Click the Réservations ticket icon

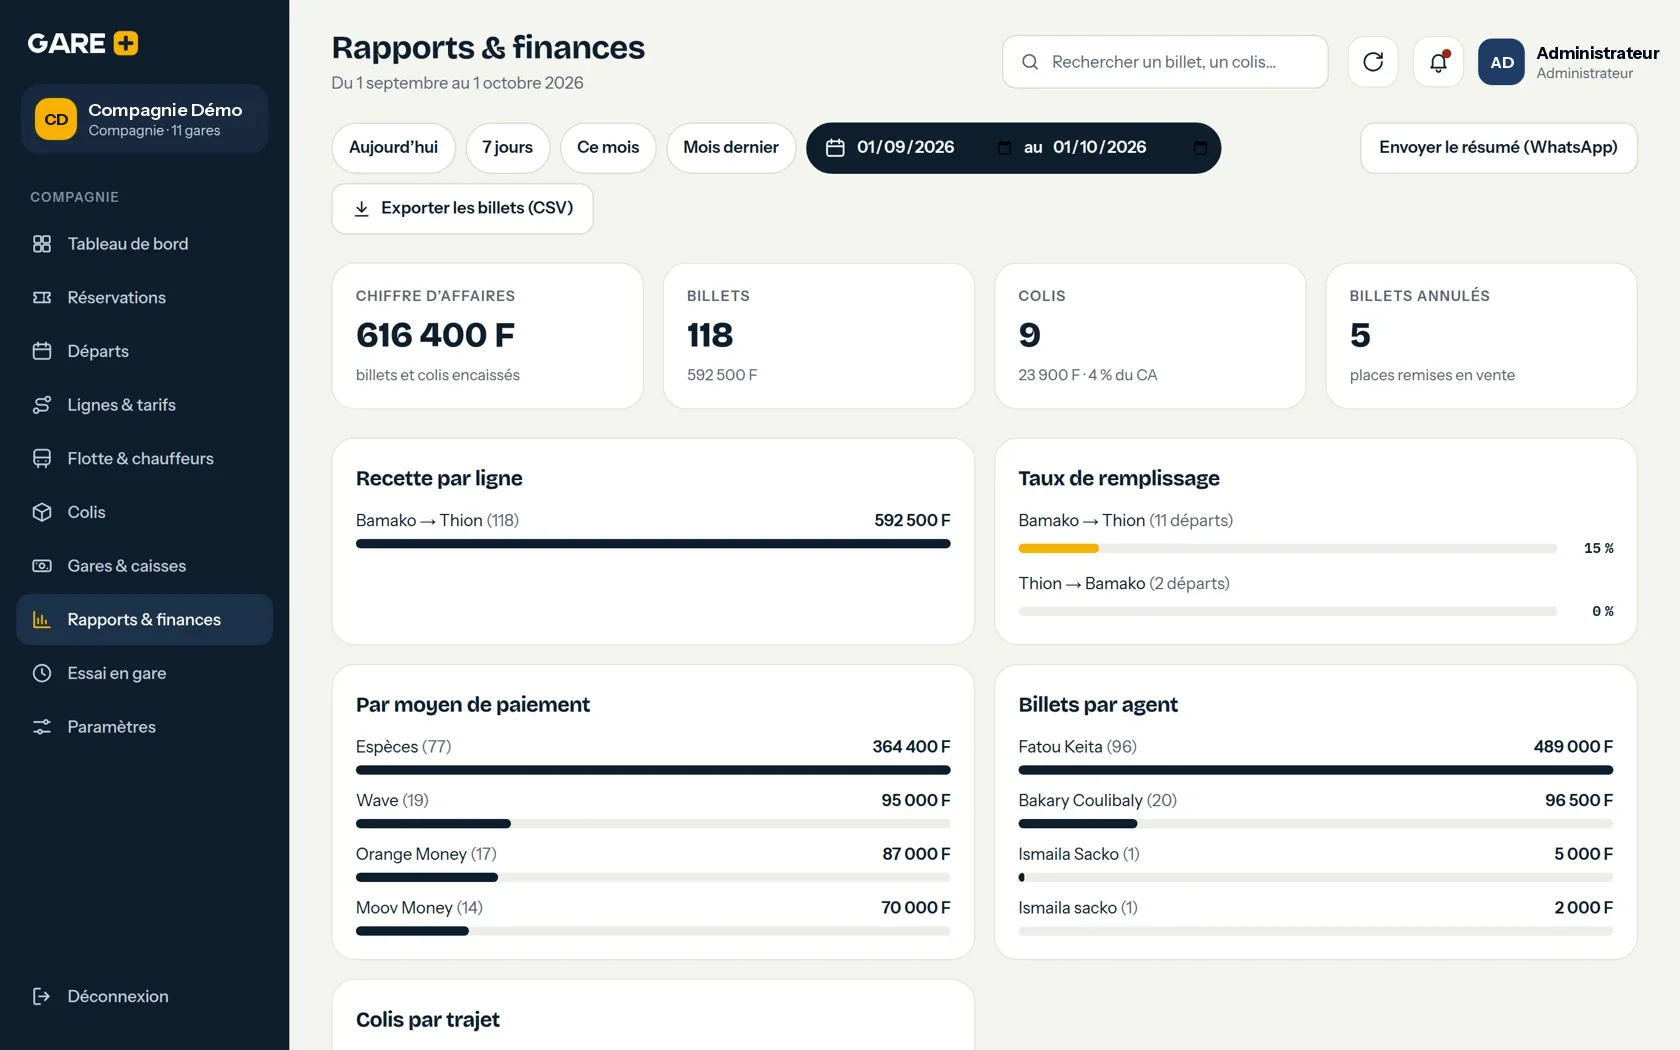[42, 297]
